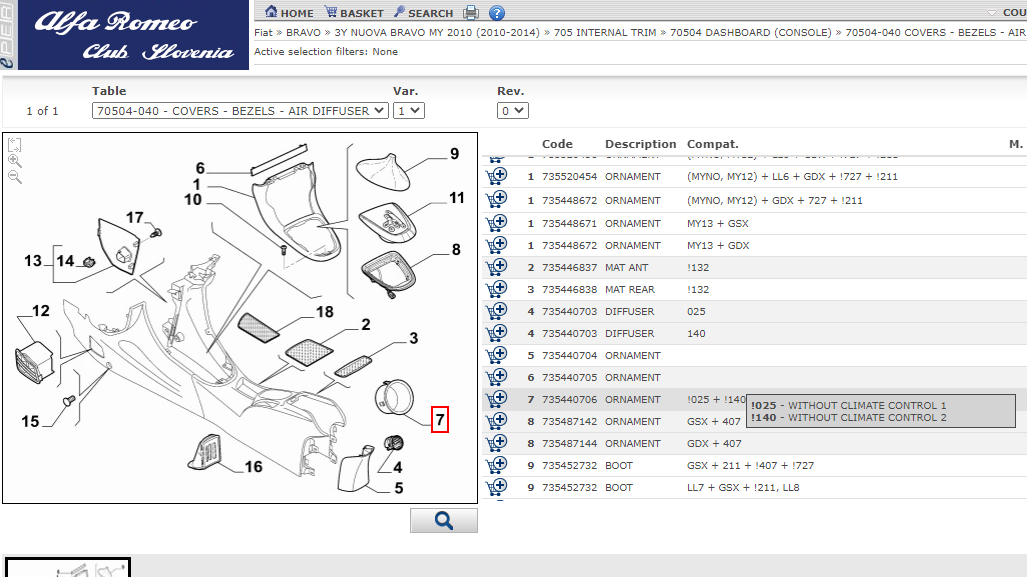Select part number 11 on diagram

pos(457,198)
